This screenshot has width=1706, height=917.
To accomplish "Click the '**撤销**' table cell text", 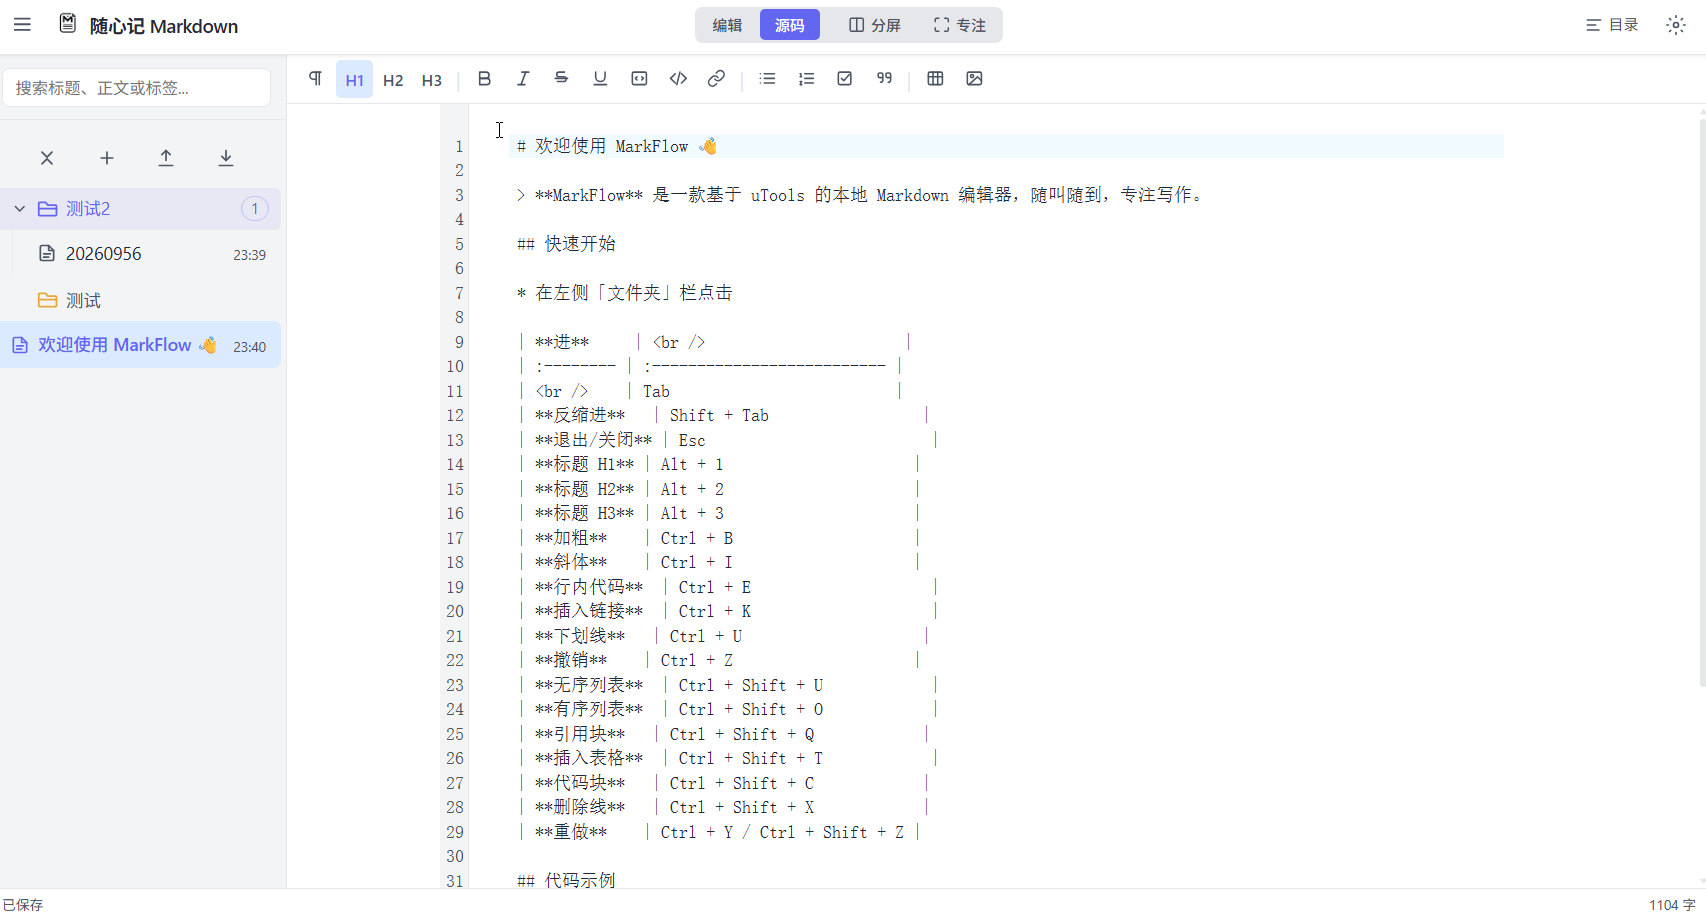I will [571, 661].
